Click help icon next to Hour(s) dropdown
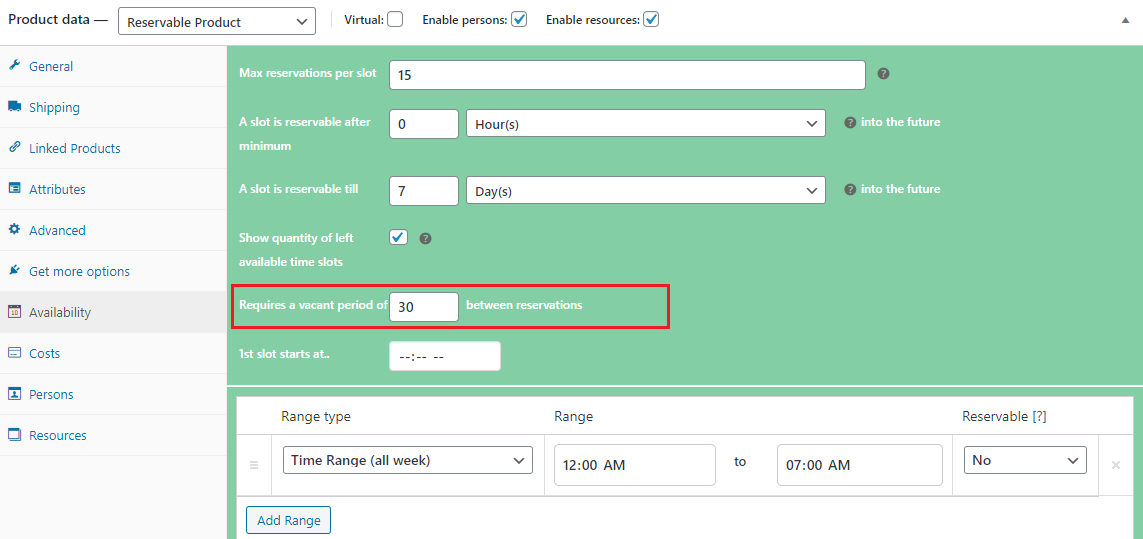Screen dimensions: 1143x539 coord(850,122)
